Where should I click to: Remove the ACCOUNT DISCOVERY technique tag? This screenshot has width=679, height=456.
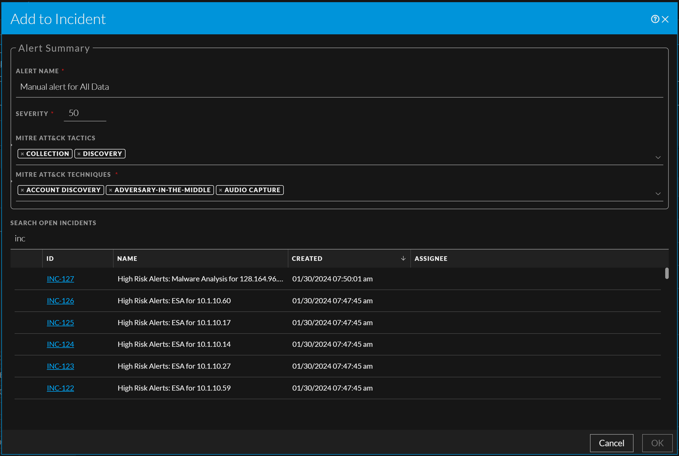click(x=22, y=190)
